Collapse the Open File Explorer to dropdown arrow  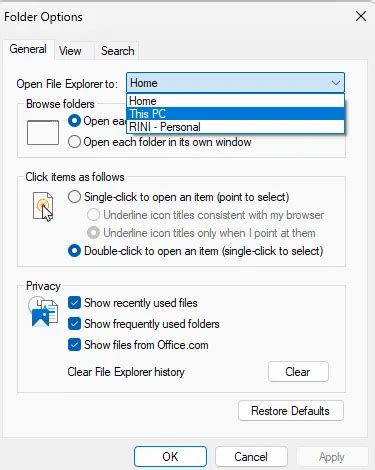(335, 83)
